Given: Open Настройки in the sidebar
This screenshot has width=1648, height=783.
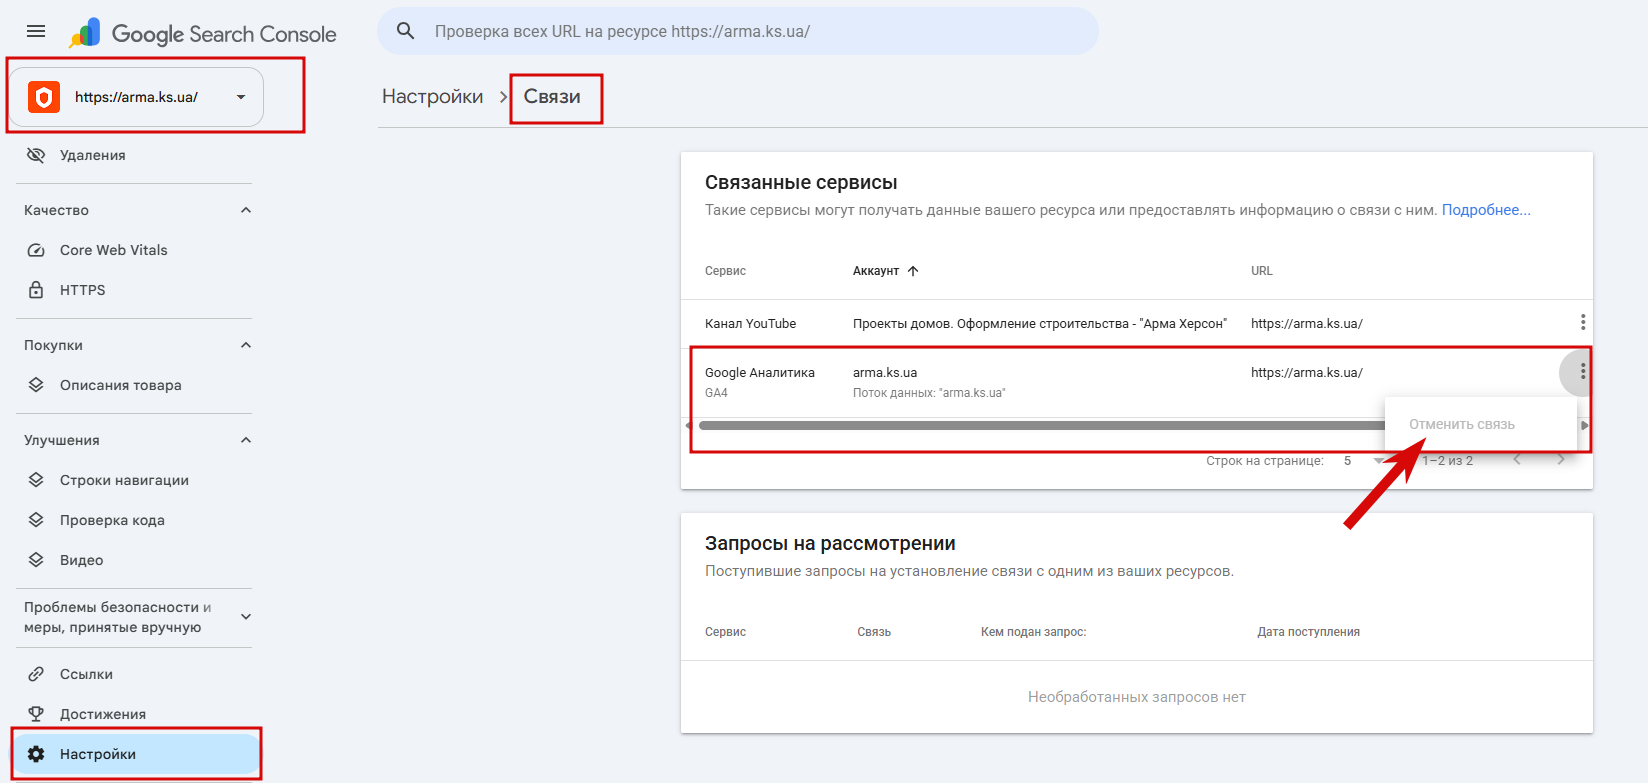Looking at the screenshot, I should point(134,754).
